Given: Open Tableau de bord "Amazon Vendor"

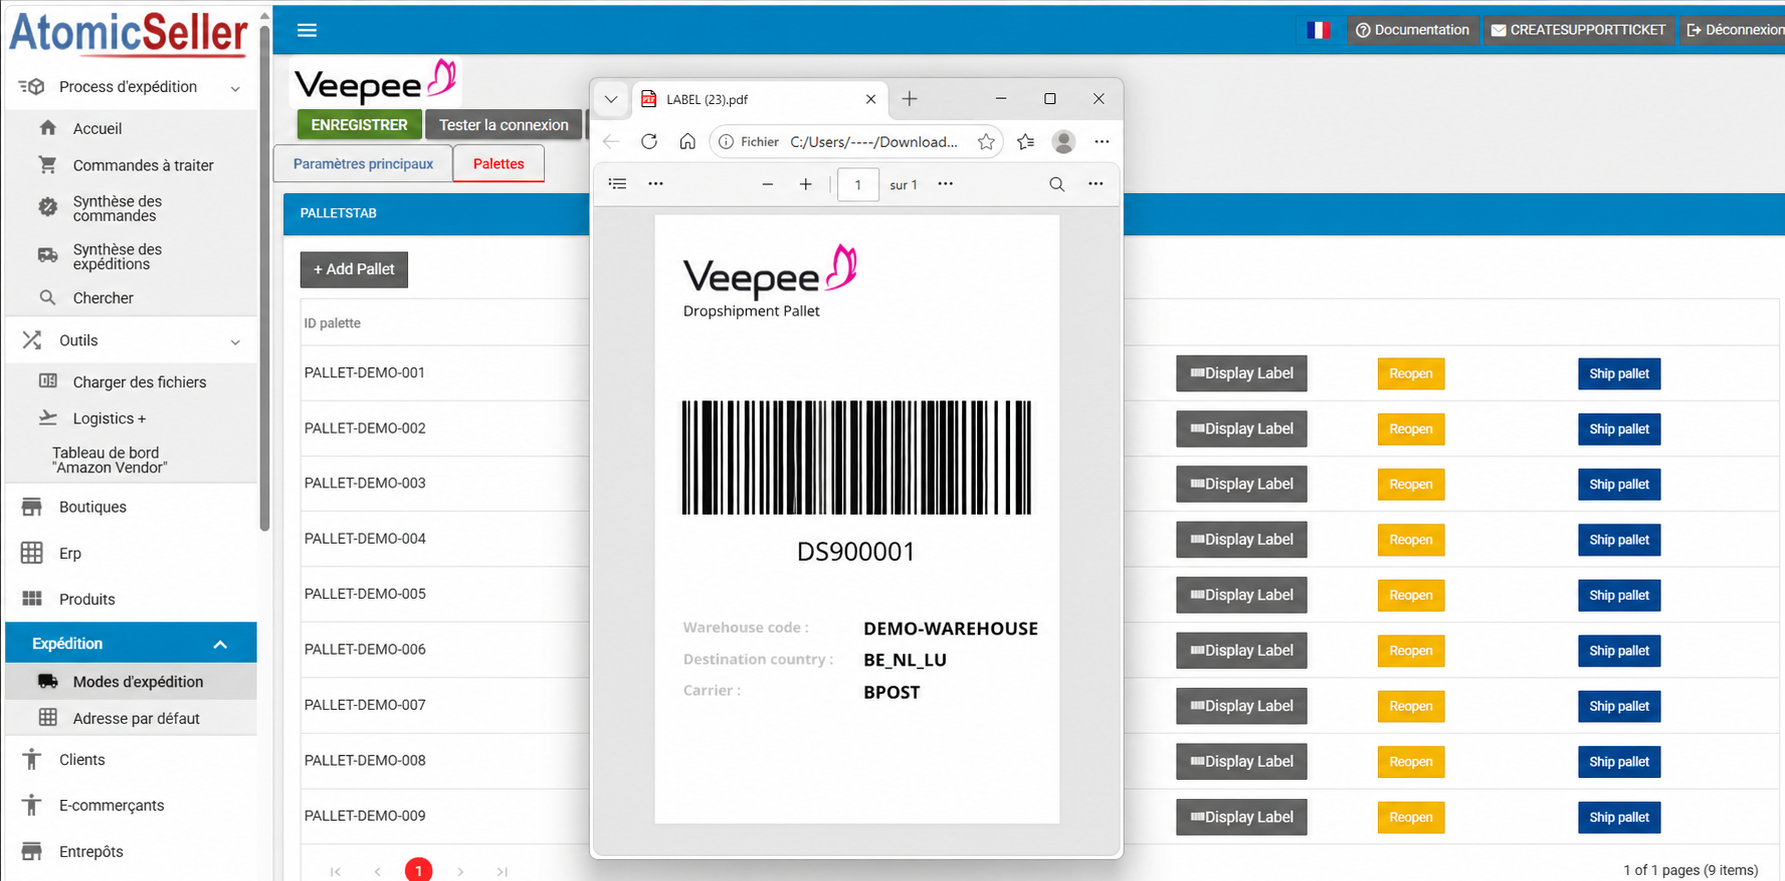Looking at the screenshot, I should tap(110, 460).
